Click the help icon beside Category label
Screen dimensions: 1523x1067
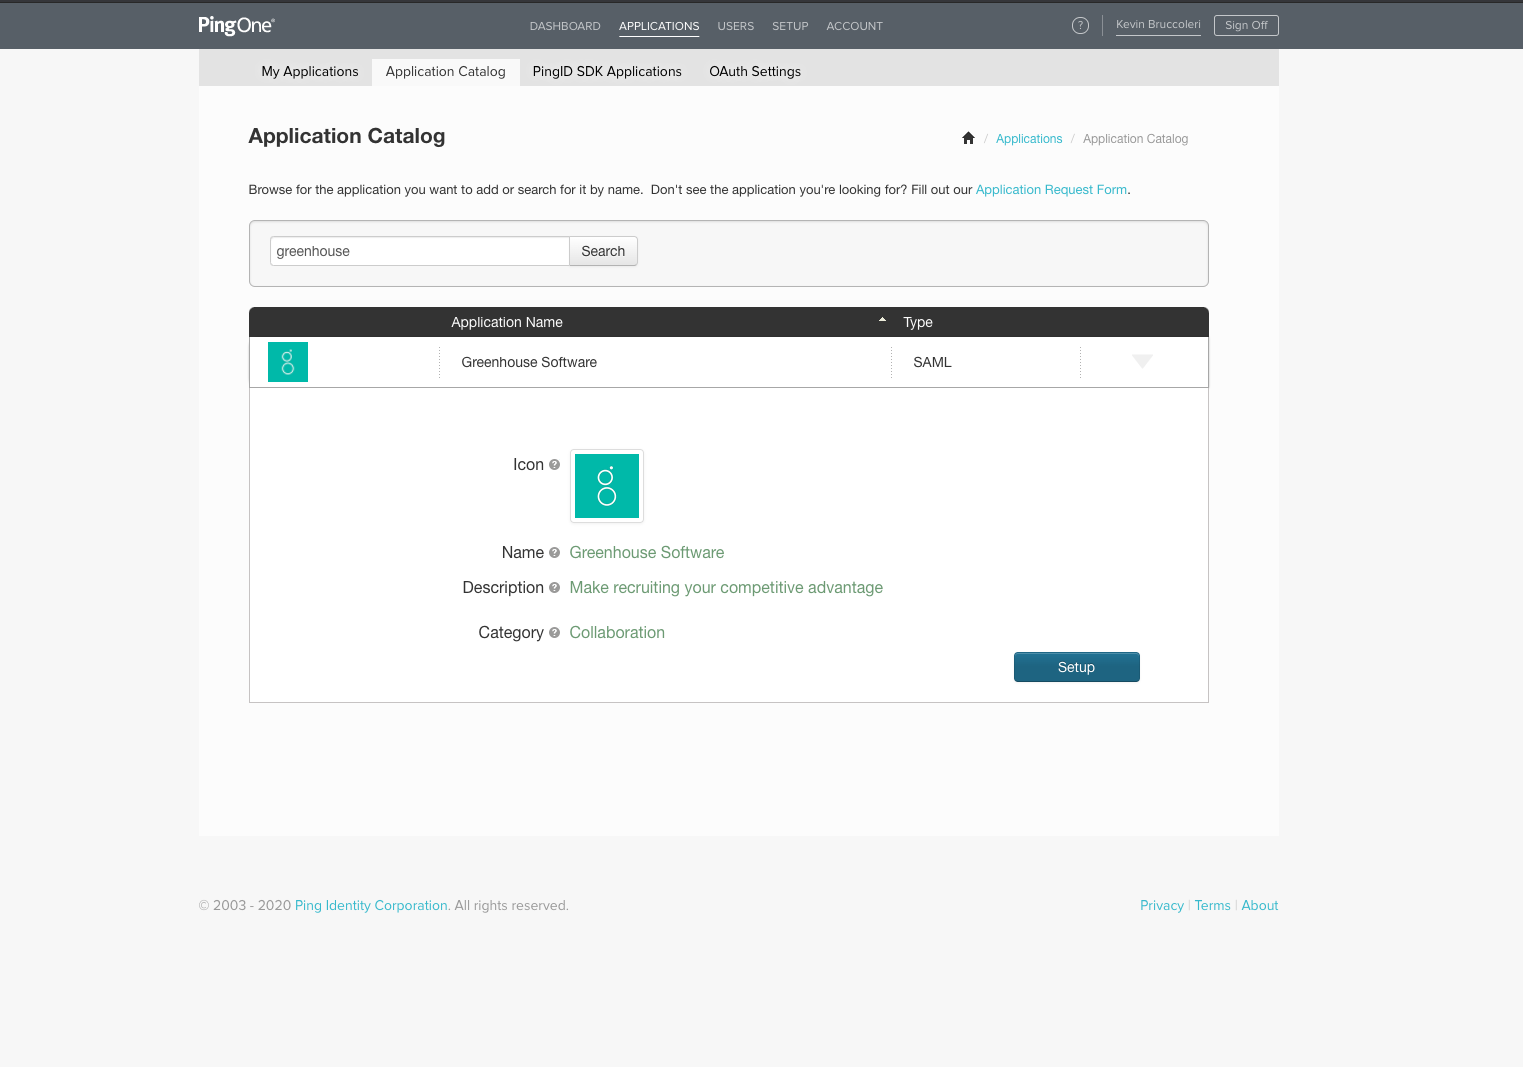click(x=555, y=633)
